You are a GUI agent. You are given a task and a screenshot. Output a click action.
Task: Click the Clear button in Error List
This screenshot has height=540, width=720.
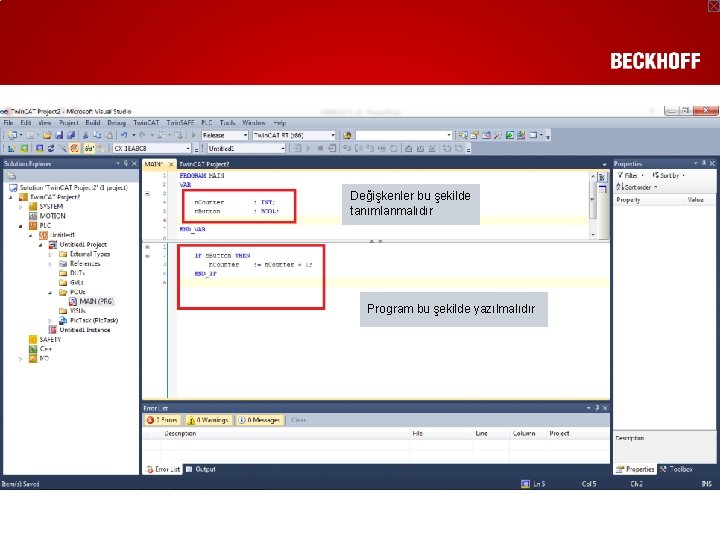pyautogui.click(x=298, y=420)
